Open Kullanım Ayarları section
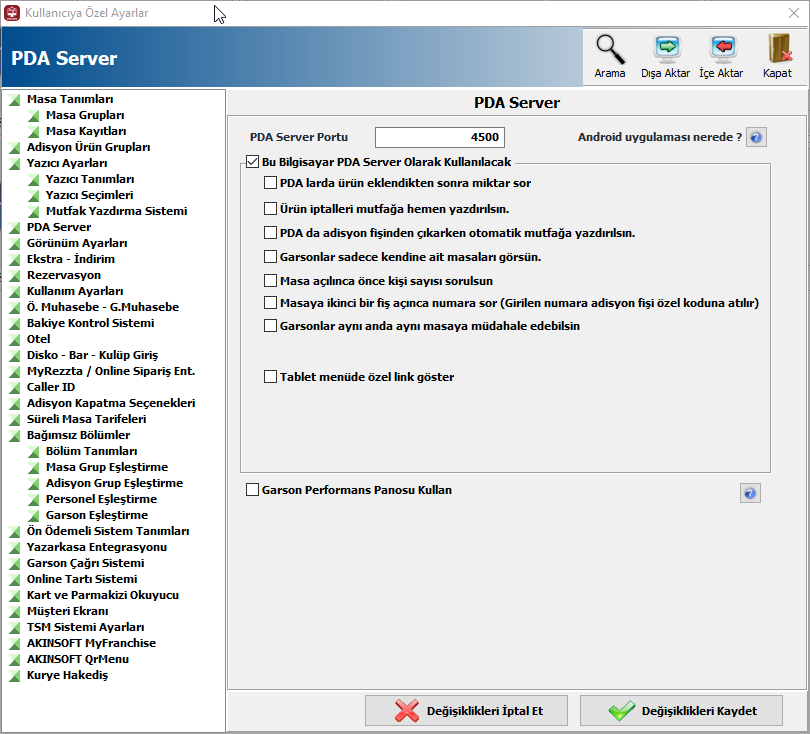810x734 pixels. (x=75, y=291)
